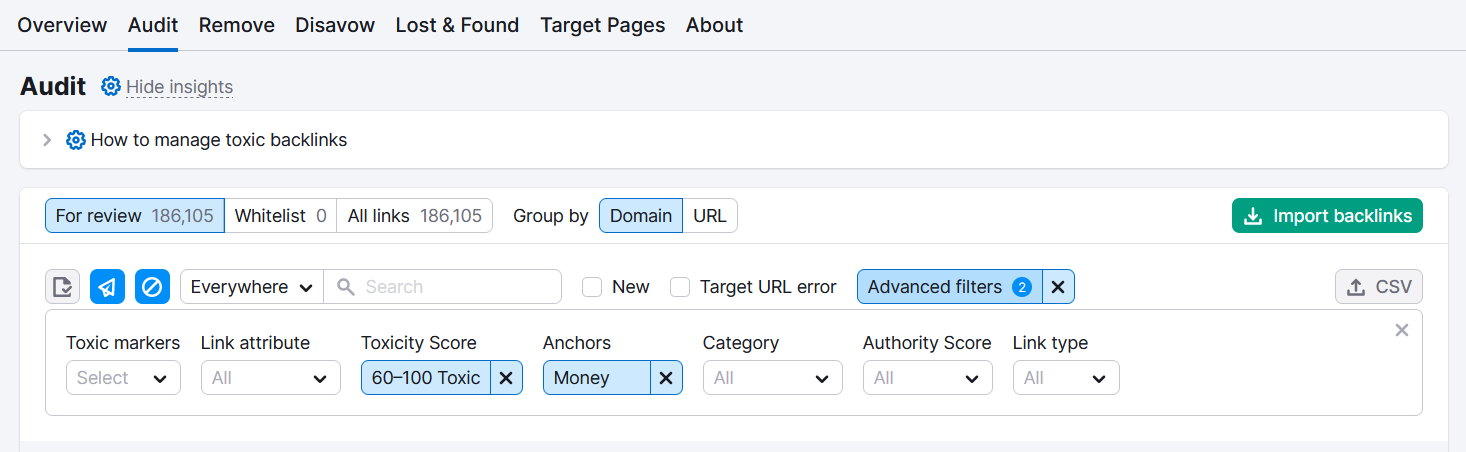Clear the Money anchors filter

tap(666, 378)
